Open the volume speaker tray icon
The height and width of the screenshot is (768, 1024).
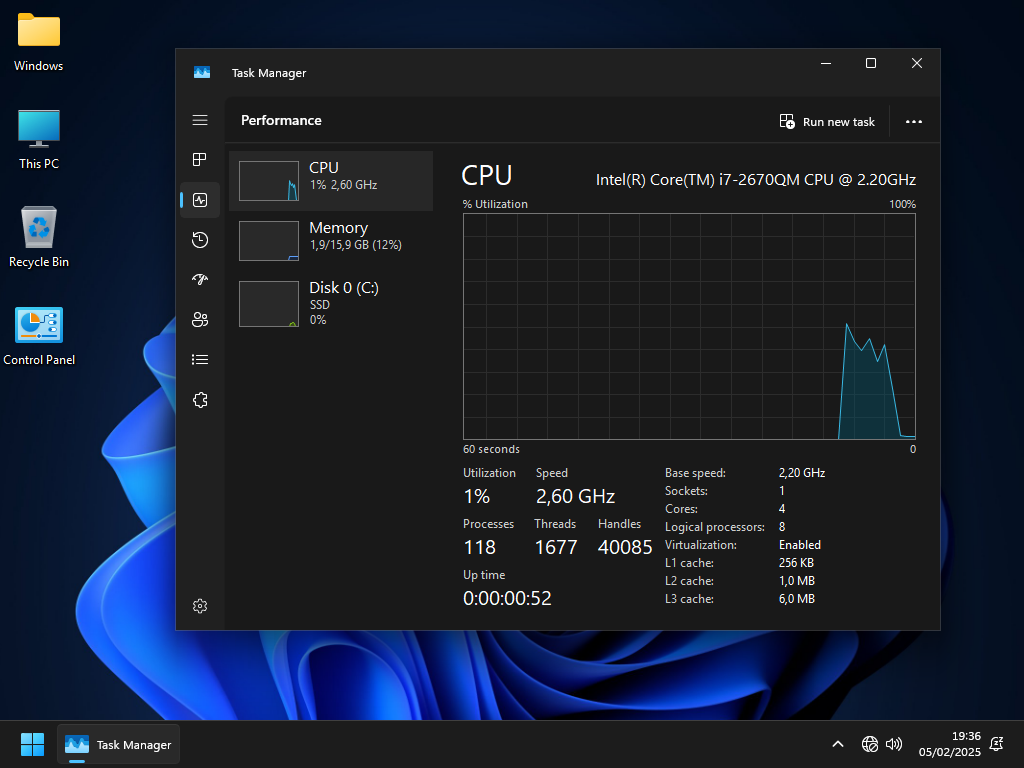click(x=893, y=744)
